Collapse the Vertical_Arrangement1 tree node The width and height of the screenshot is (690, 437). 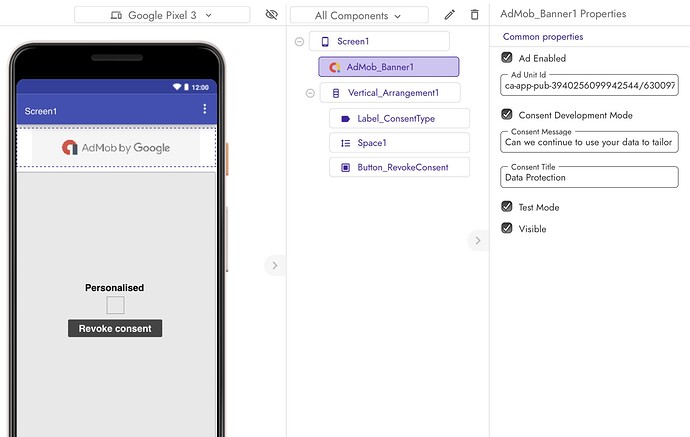click(310, 93)
